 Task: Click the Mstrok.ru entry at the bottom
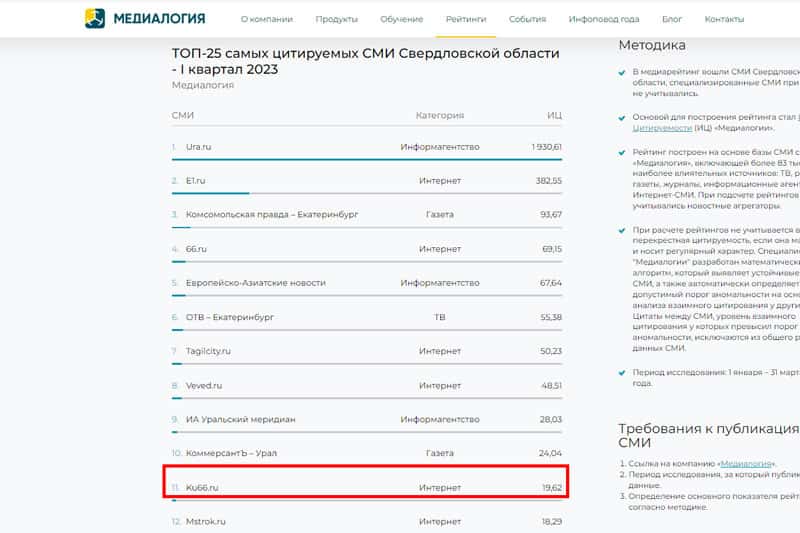click(x=205, y=521)
